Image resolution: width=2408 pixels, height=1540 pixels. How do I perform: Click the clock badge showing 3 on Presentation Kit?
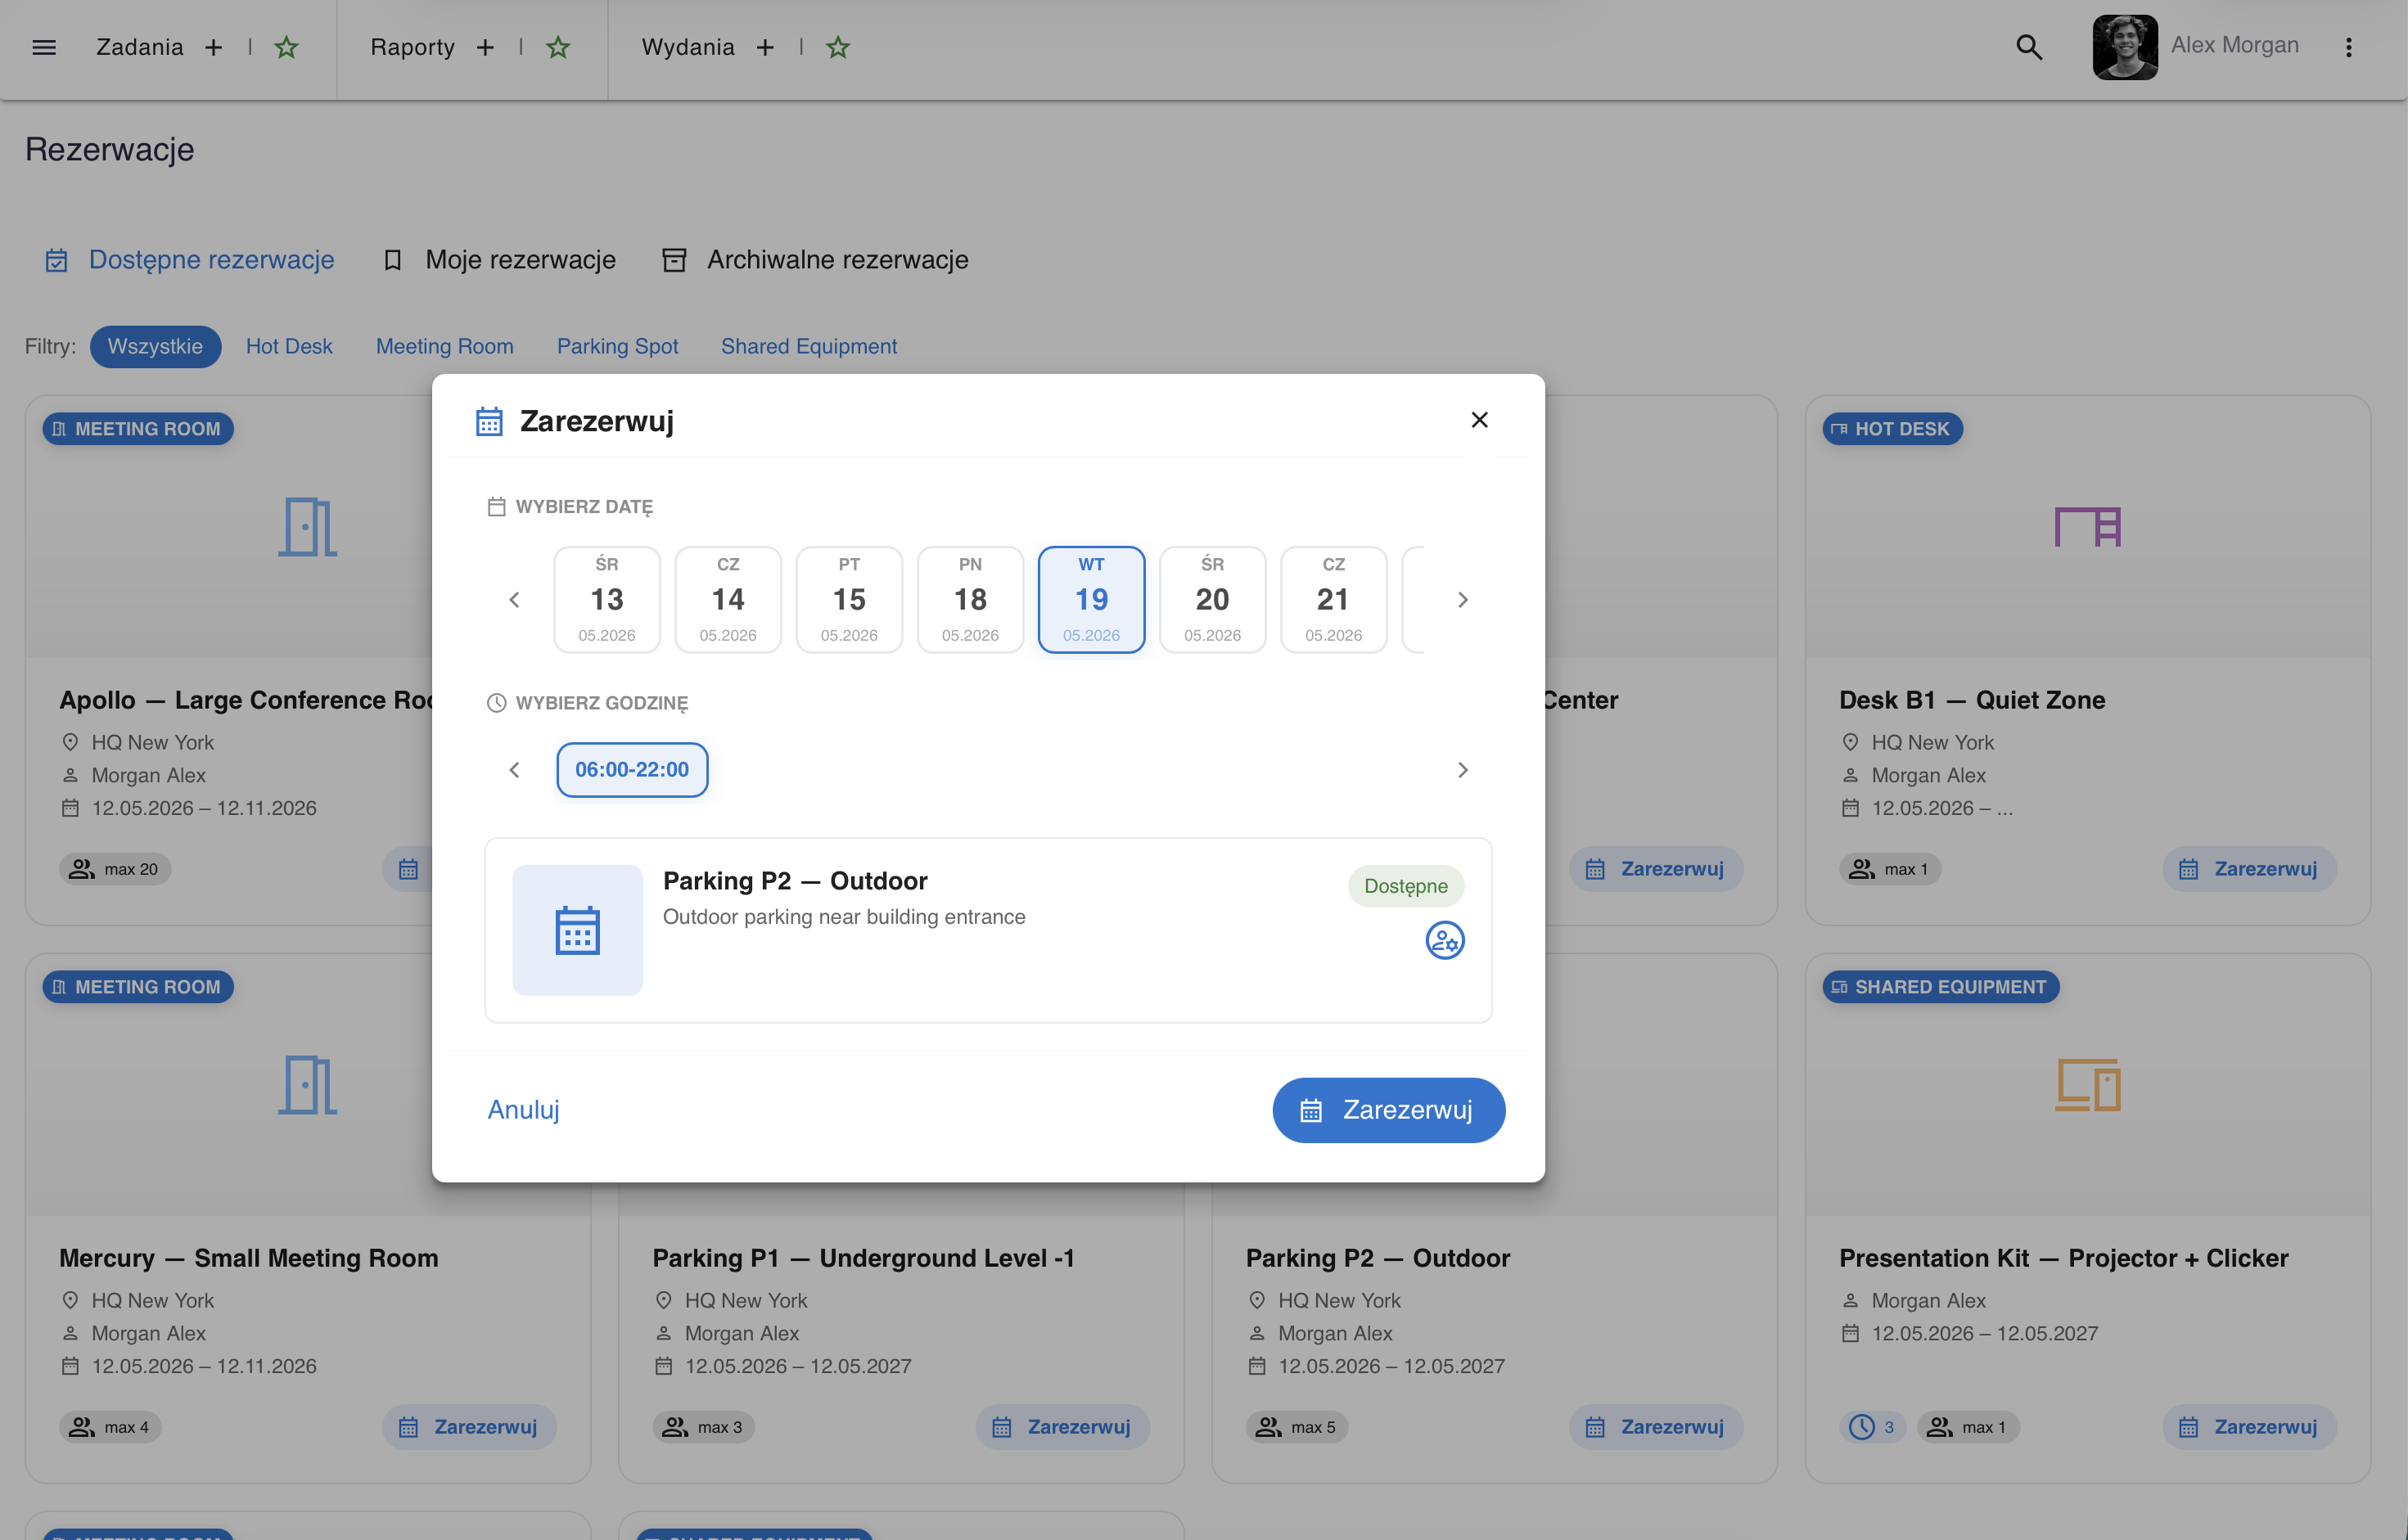tap(1872, 1427)
